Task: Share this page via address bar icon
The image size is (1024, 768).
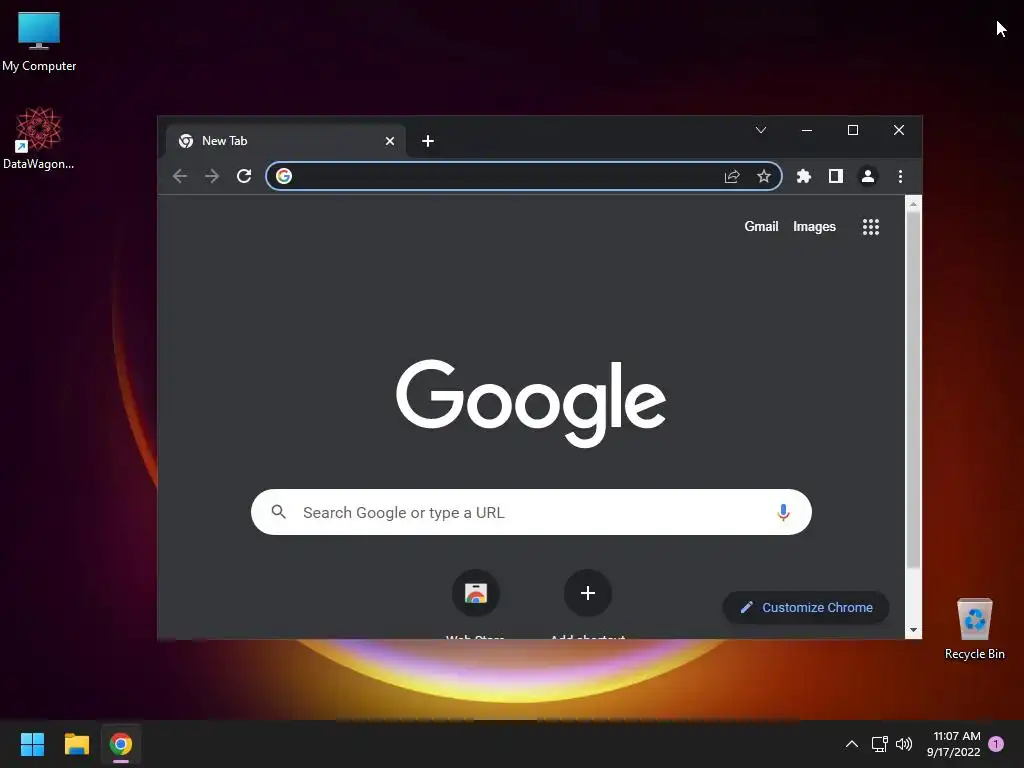Action: tap(732, 176)
